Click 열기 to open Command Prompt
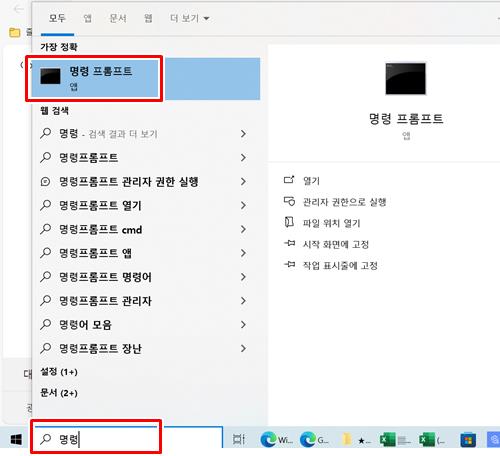Viewport: 500px width, 456px height. click(x=311, y=181)
